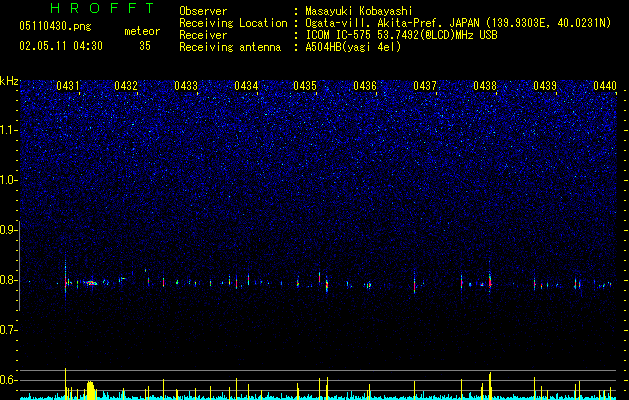Click the 0434 time marker
Image resolution: width=629 pixels, height=400 pixels.
tap(246, 86)
